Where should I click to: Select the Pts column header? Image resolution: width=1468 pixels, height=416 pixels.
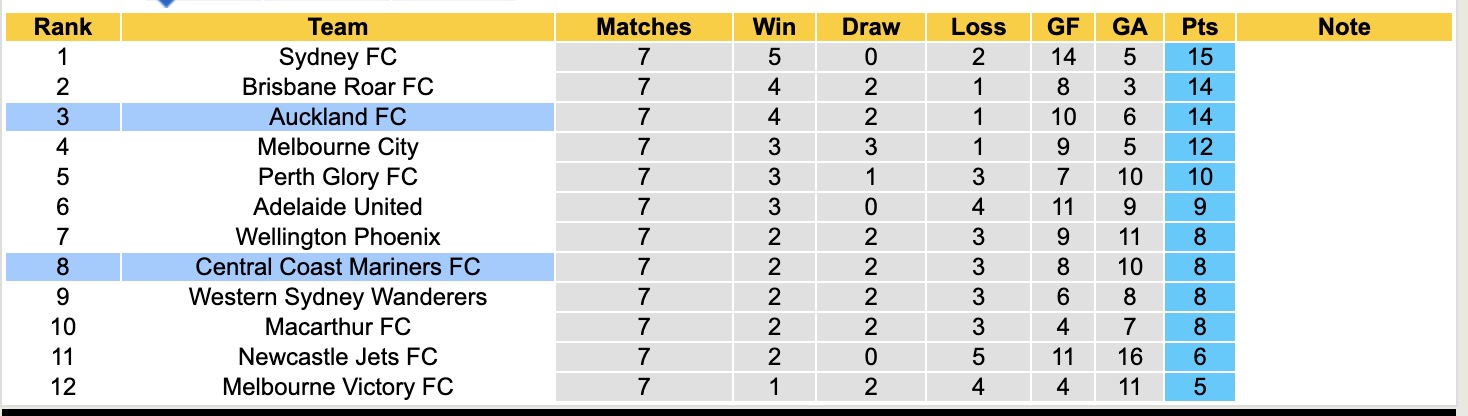point(1200,27)
